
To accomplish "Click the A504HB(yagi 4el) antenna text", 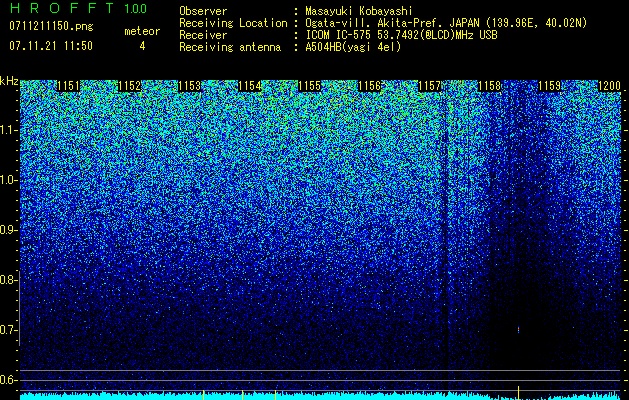I will click(x=353, y=47).
